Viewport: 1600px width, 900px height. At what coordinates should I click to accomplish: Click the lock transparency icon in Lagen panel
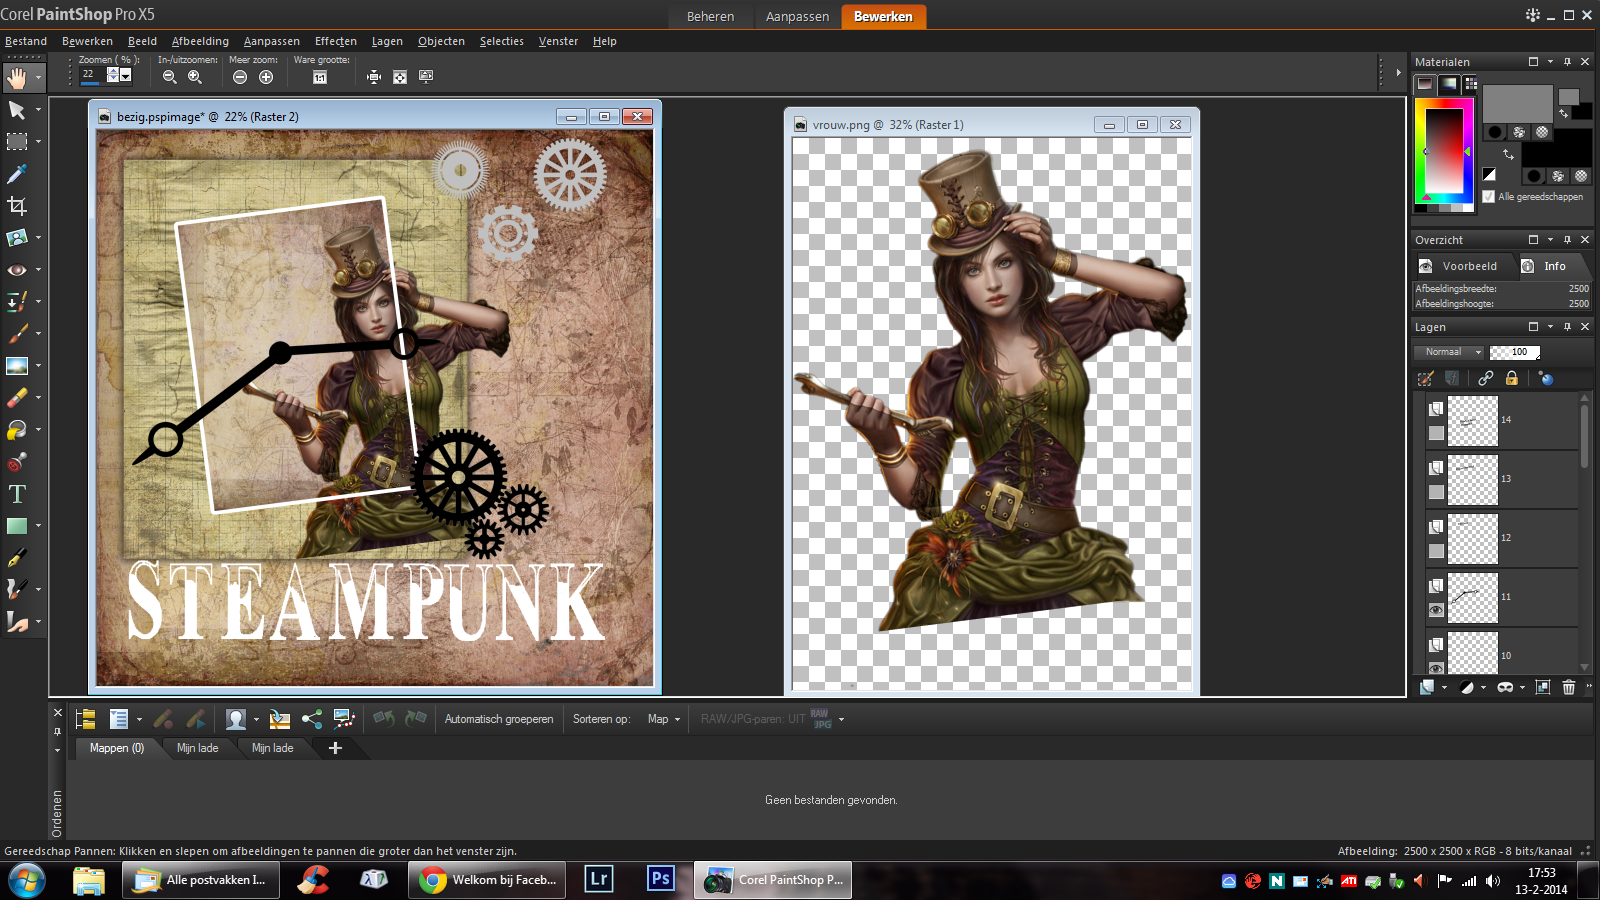click(1512, 378)
